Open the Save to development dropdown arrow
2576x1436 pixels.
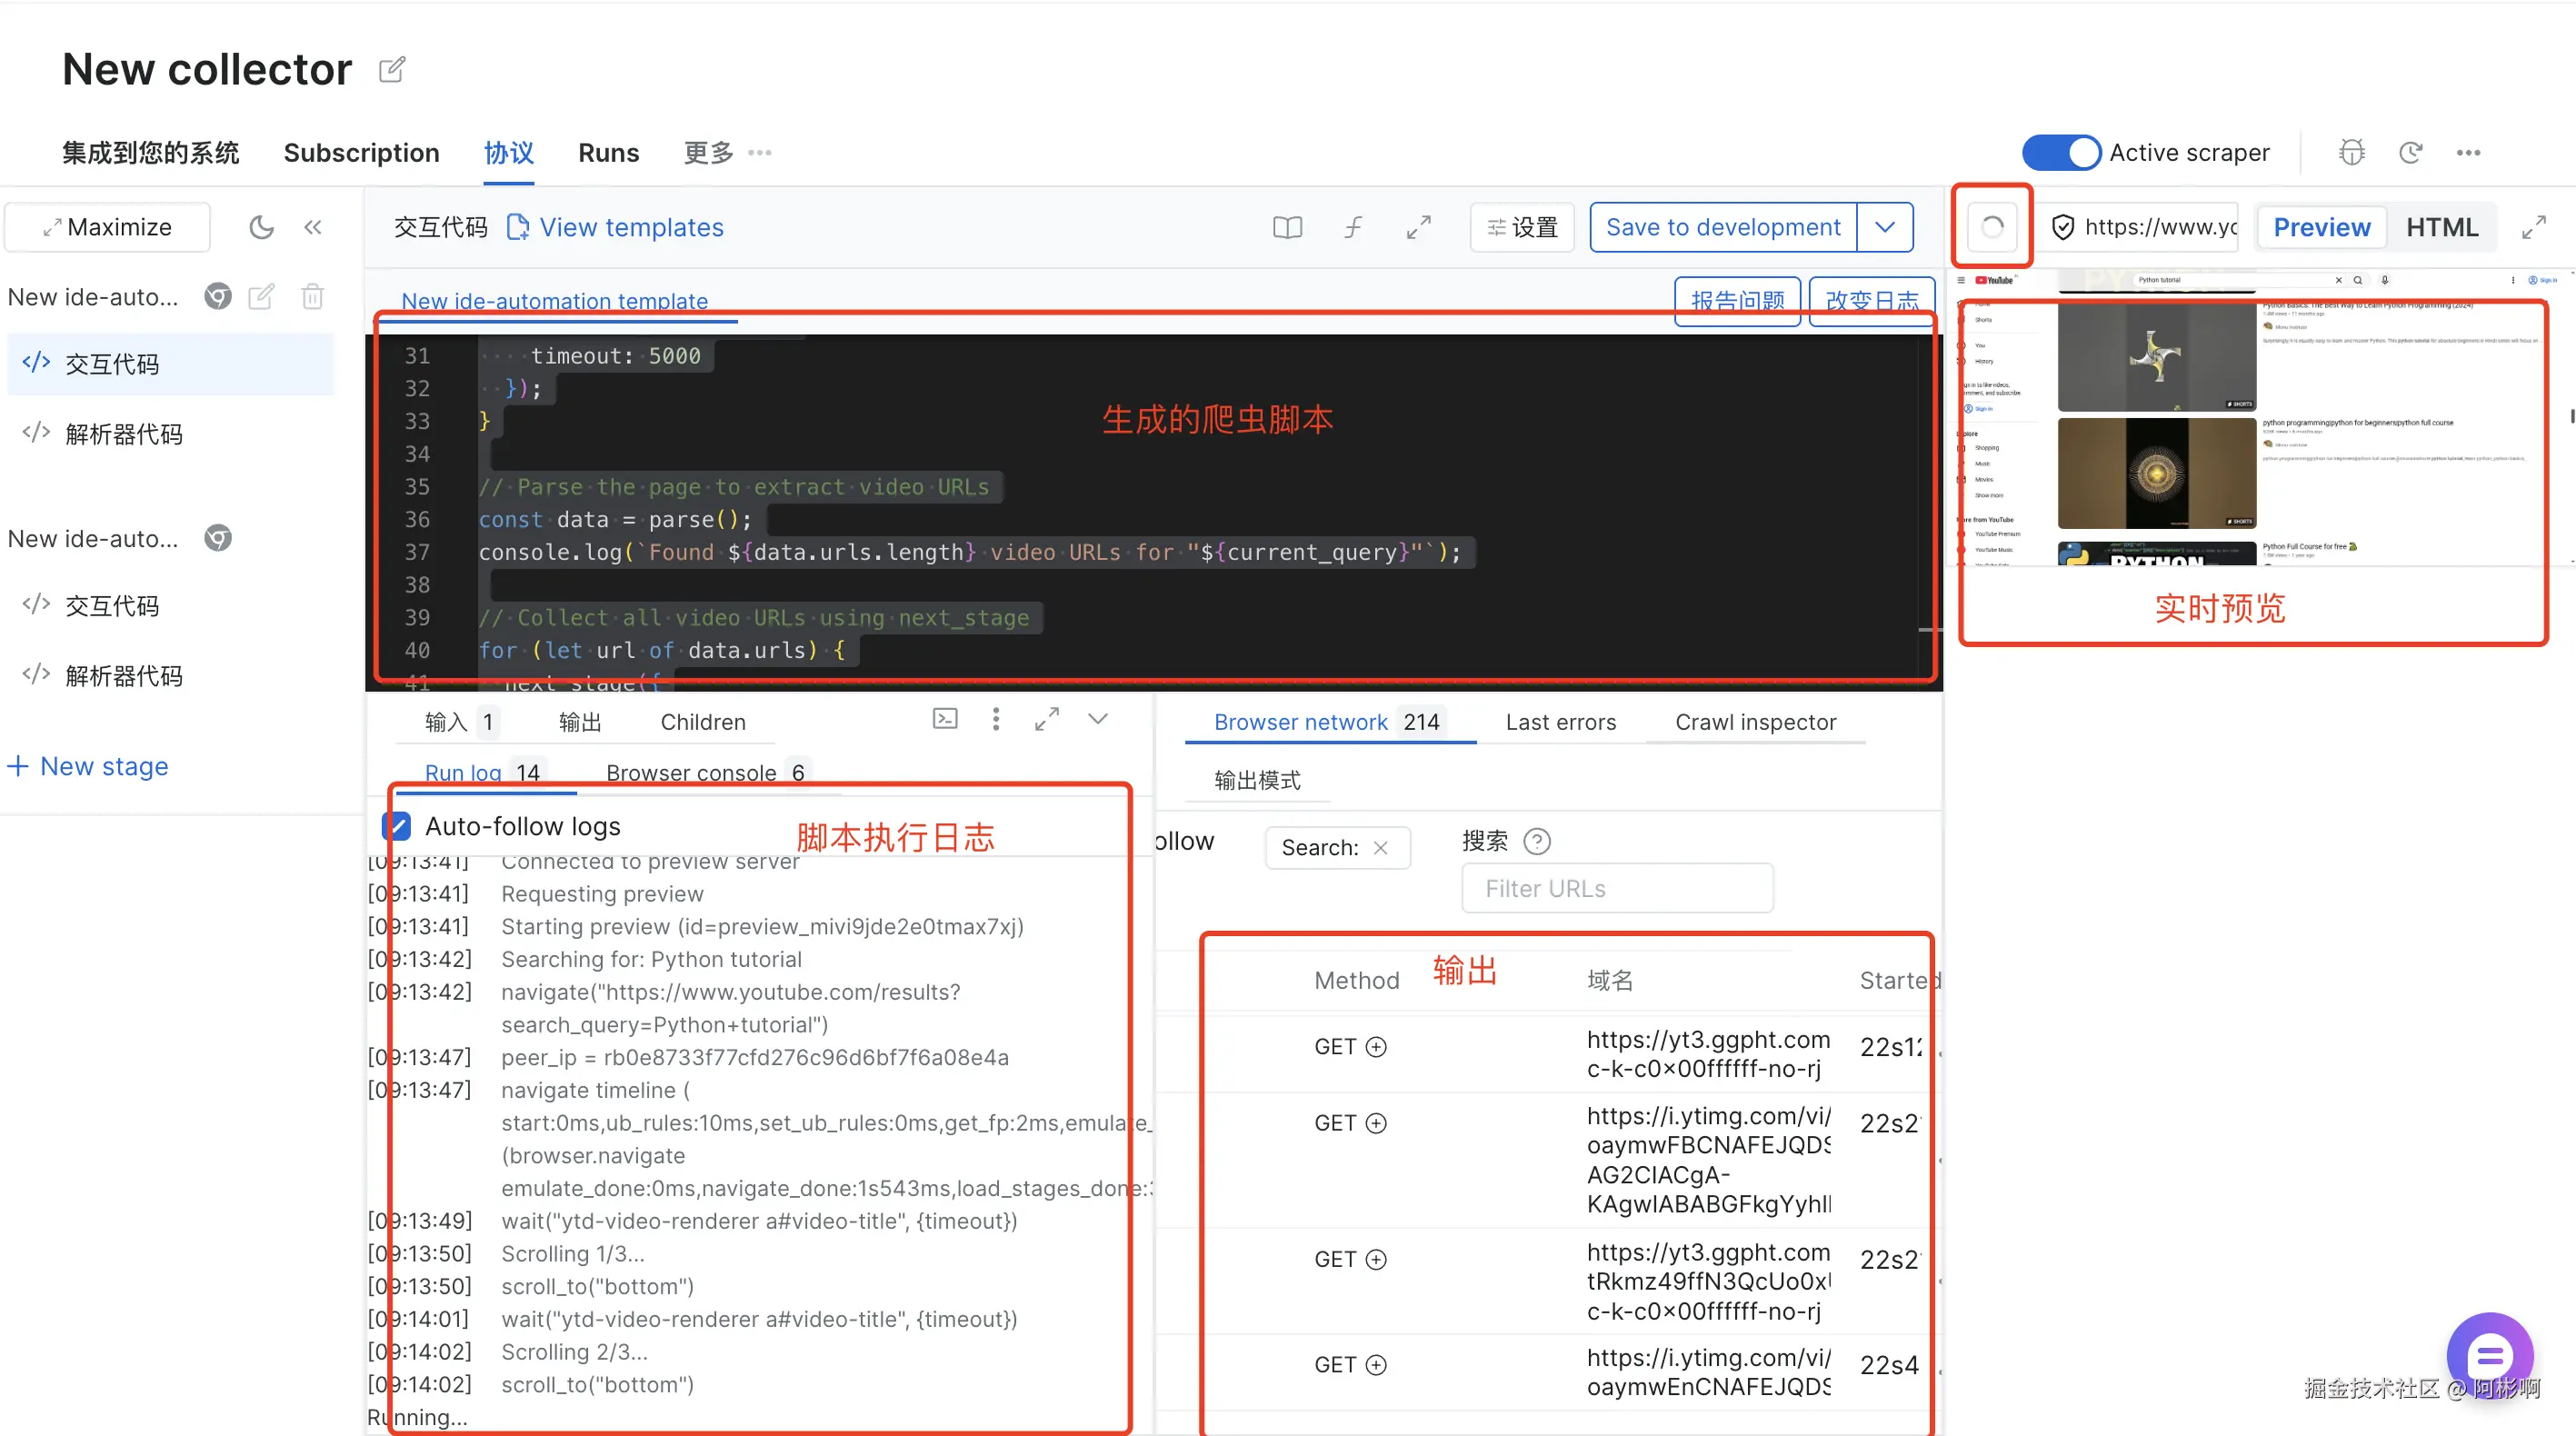(x=1884, y=227)
